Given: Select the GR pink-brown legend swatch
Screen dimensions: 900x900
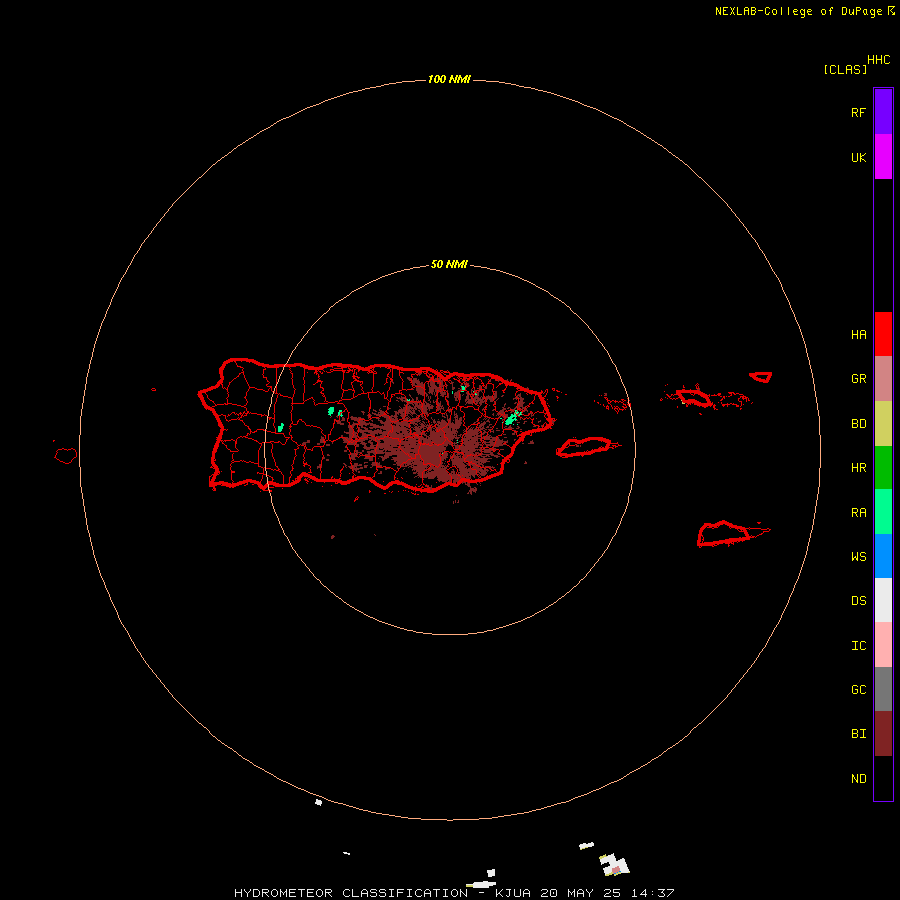Looking at the screenshot, I should [883, 379].
